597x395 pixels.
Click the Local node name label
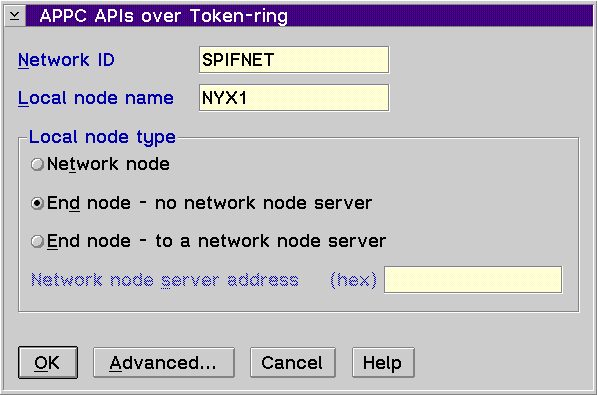click(96, 98)
